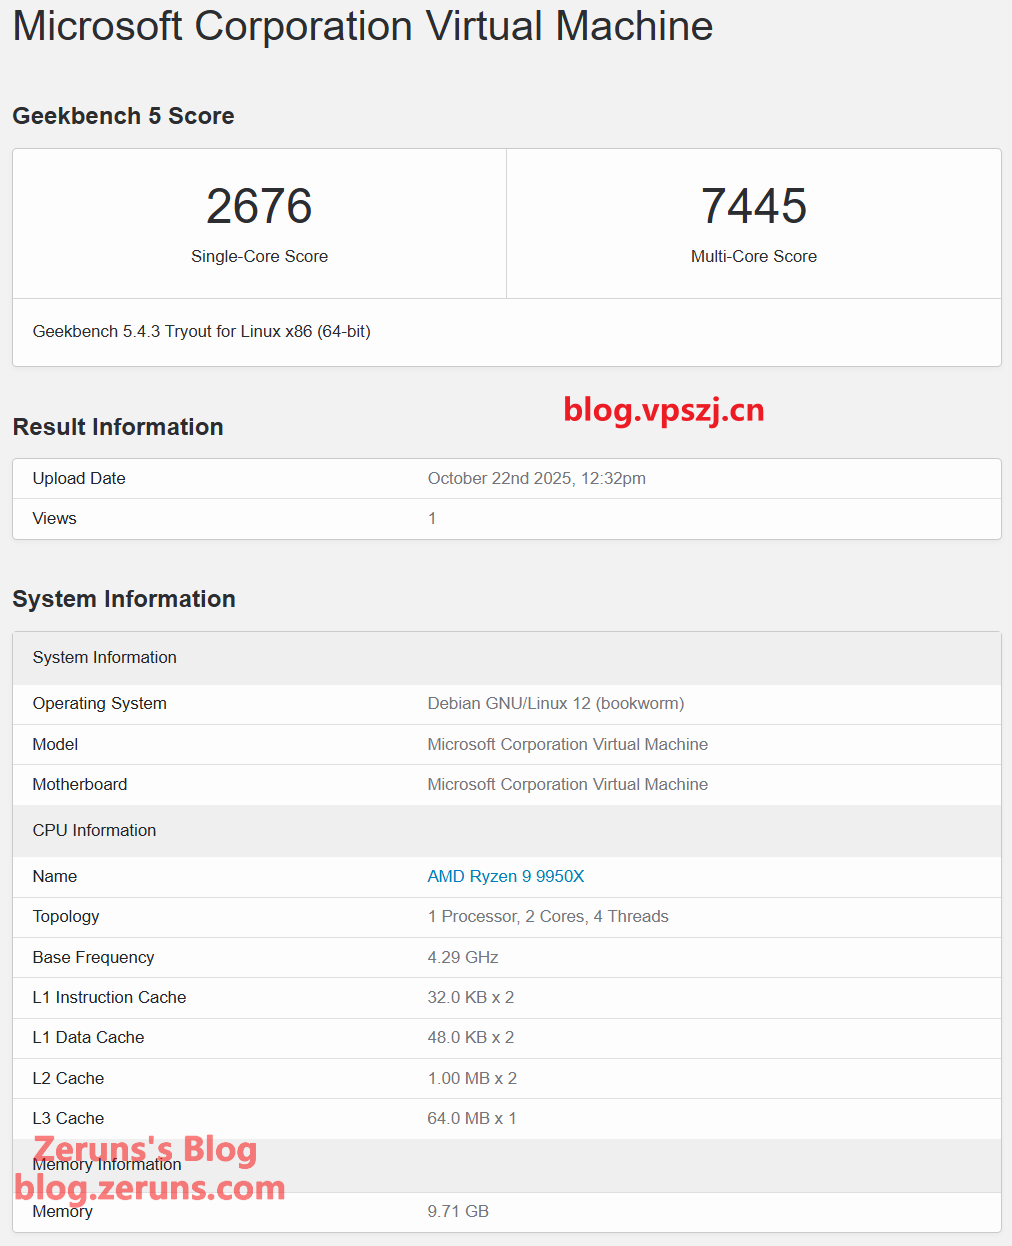Select the Geekbench 5.4.3 Tryout version text
This screenshot has height=1246, width=1012.
click(201, 331)
